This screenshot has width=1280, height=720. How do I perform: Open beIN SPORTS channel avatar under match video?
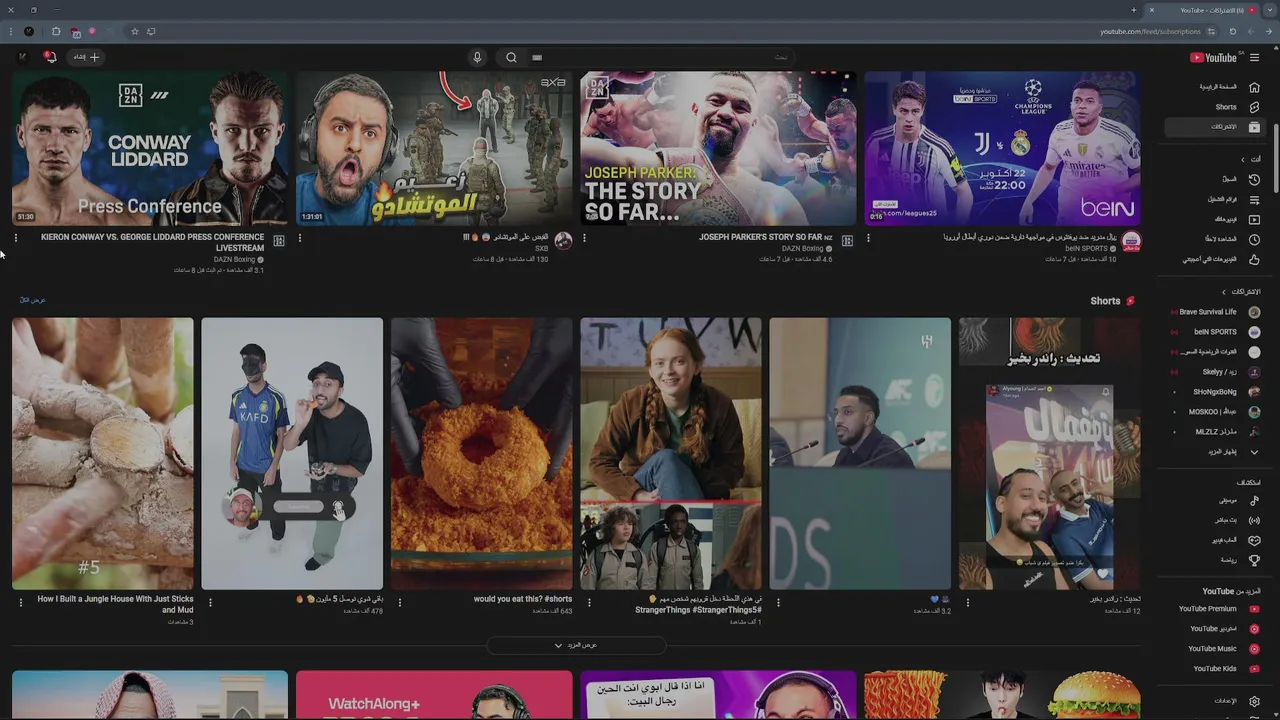[1131, 241]
